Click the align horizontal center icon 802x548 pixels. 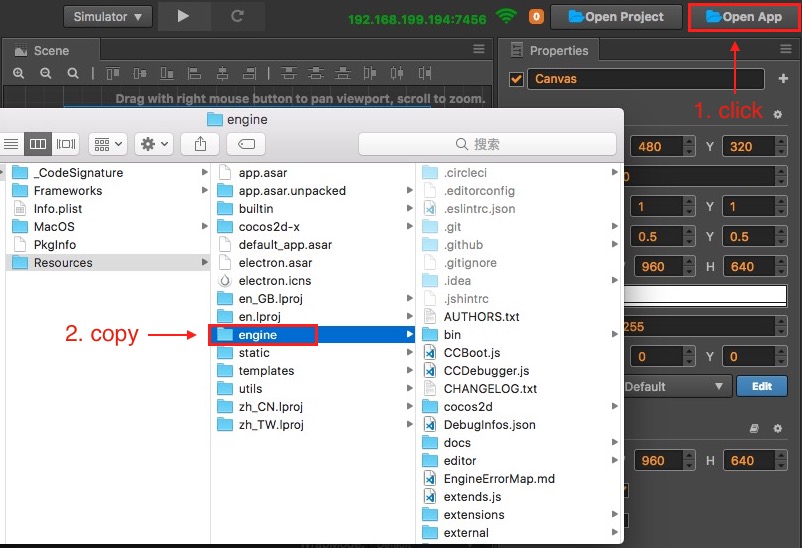point(222,74)
